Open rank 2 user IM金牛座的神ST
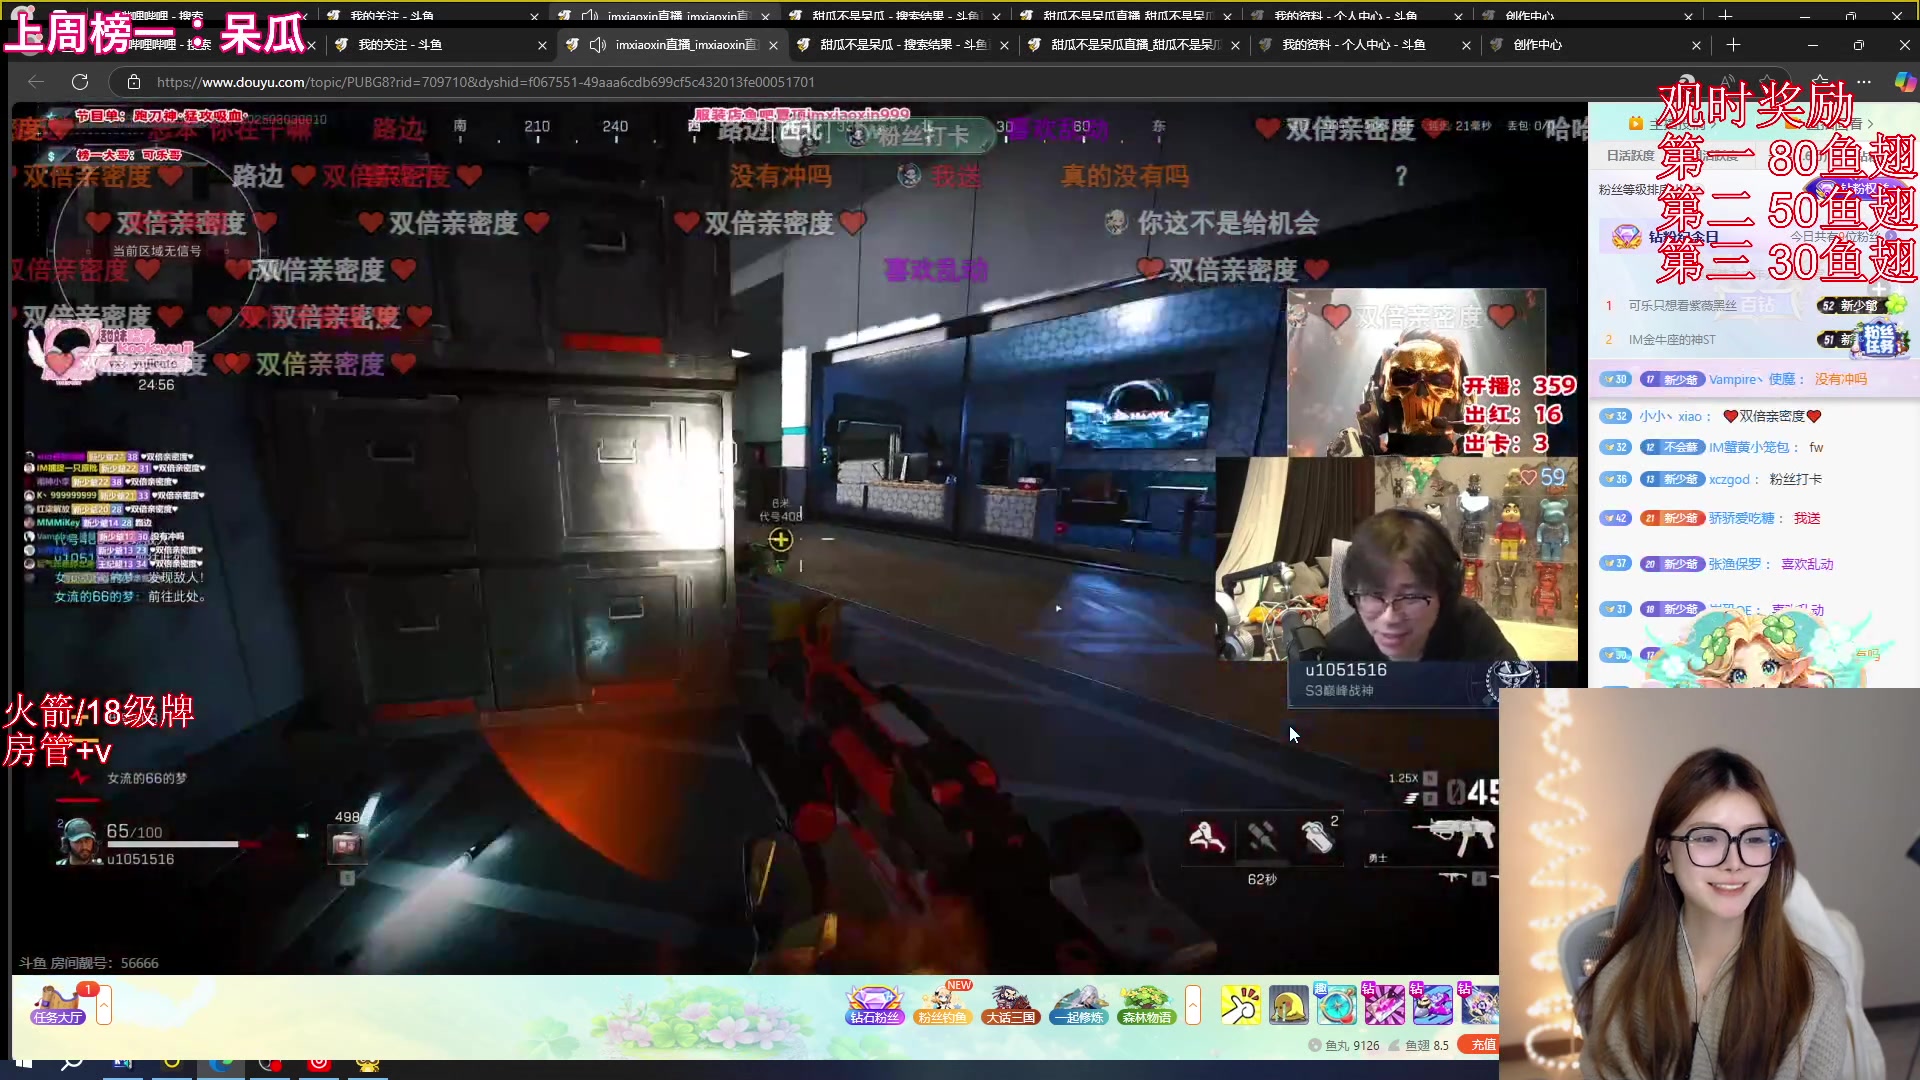 pos(1672,340)
